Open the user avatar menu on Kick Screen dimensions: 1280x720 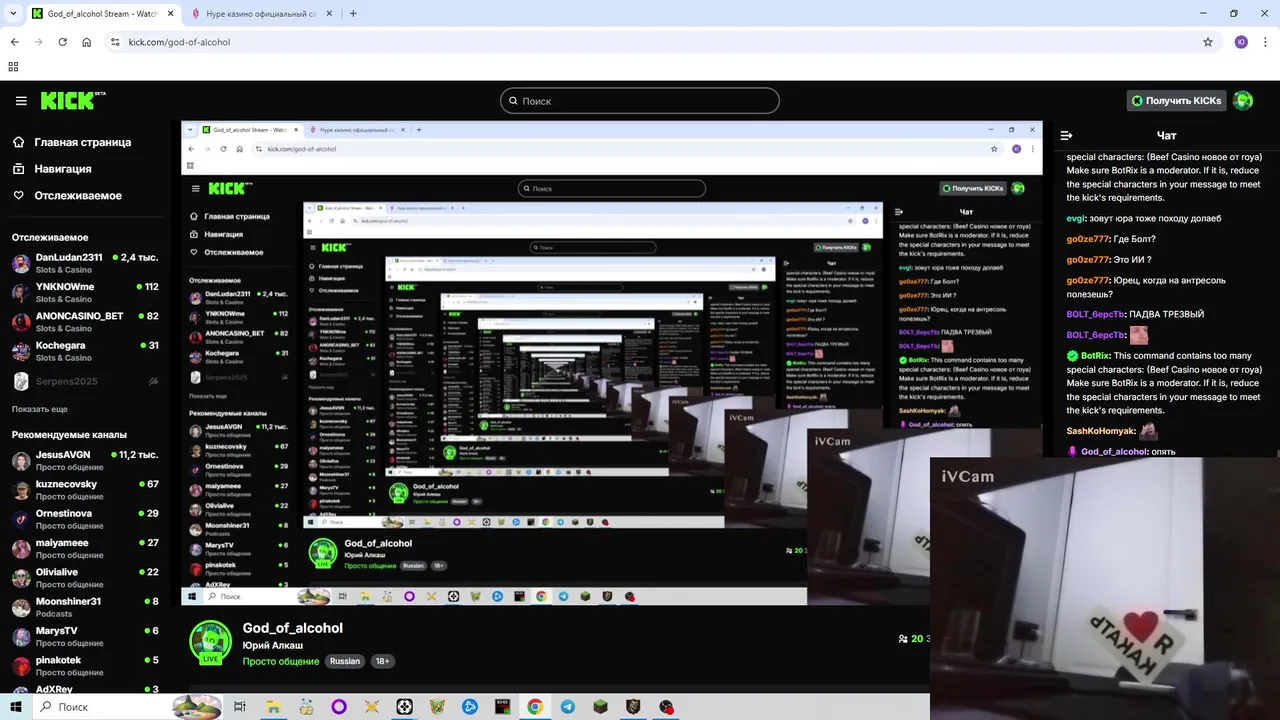pyautogui.click(x=1243, y=101)
